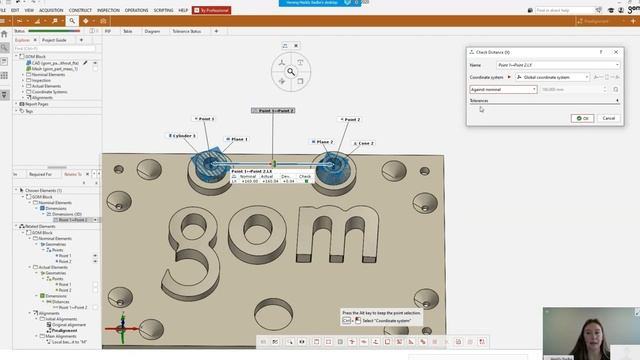
Task: Click the second icon in bottom viewport toolbar
Action: [275, 342]
